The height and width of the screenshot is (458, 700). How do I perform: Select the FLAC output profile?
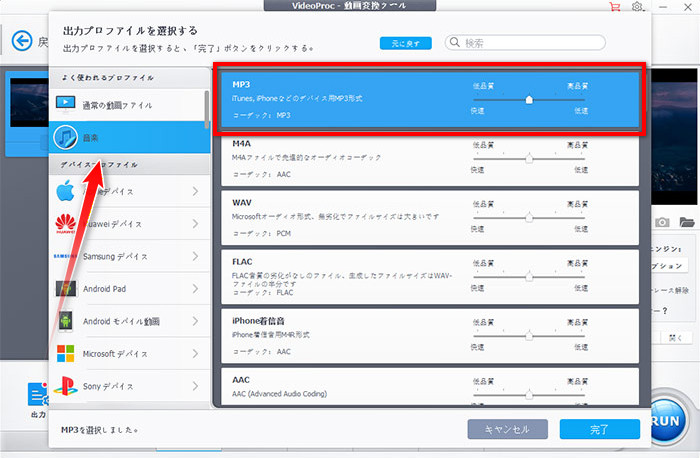(430, 277)
